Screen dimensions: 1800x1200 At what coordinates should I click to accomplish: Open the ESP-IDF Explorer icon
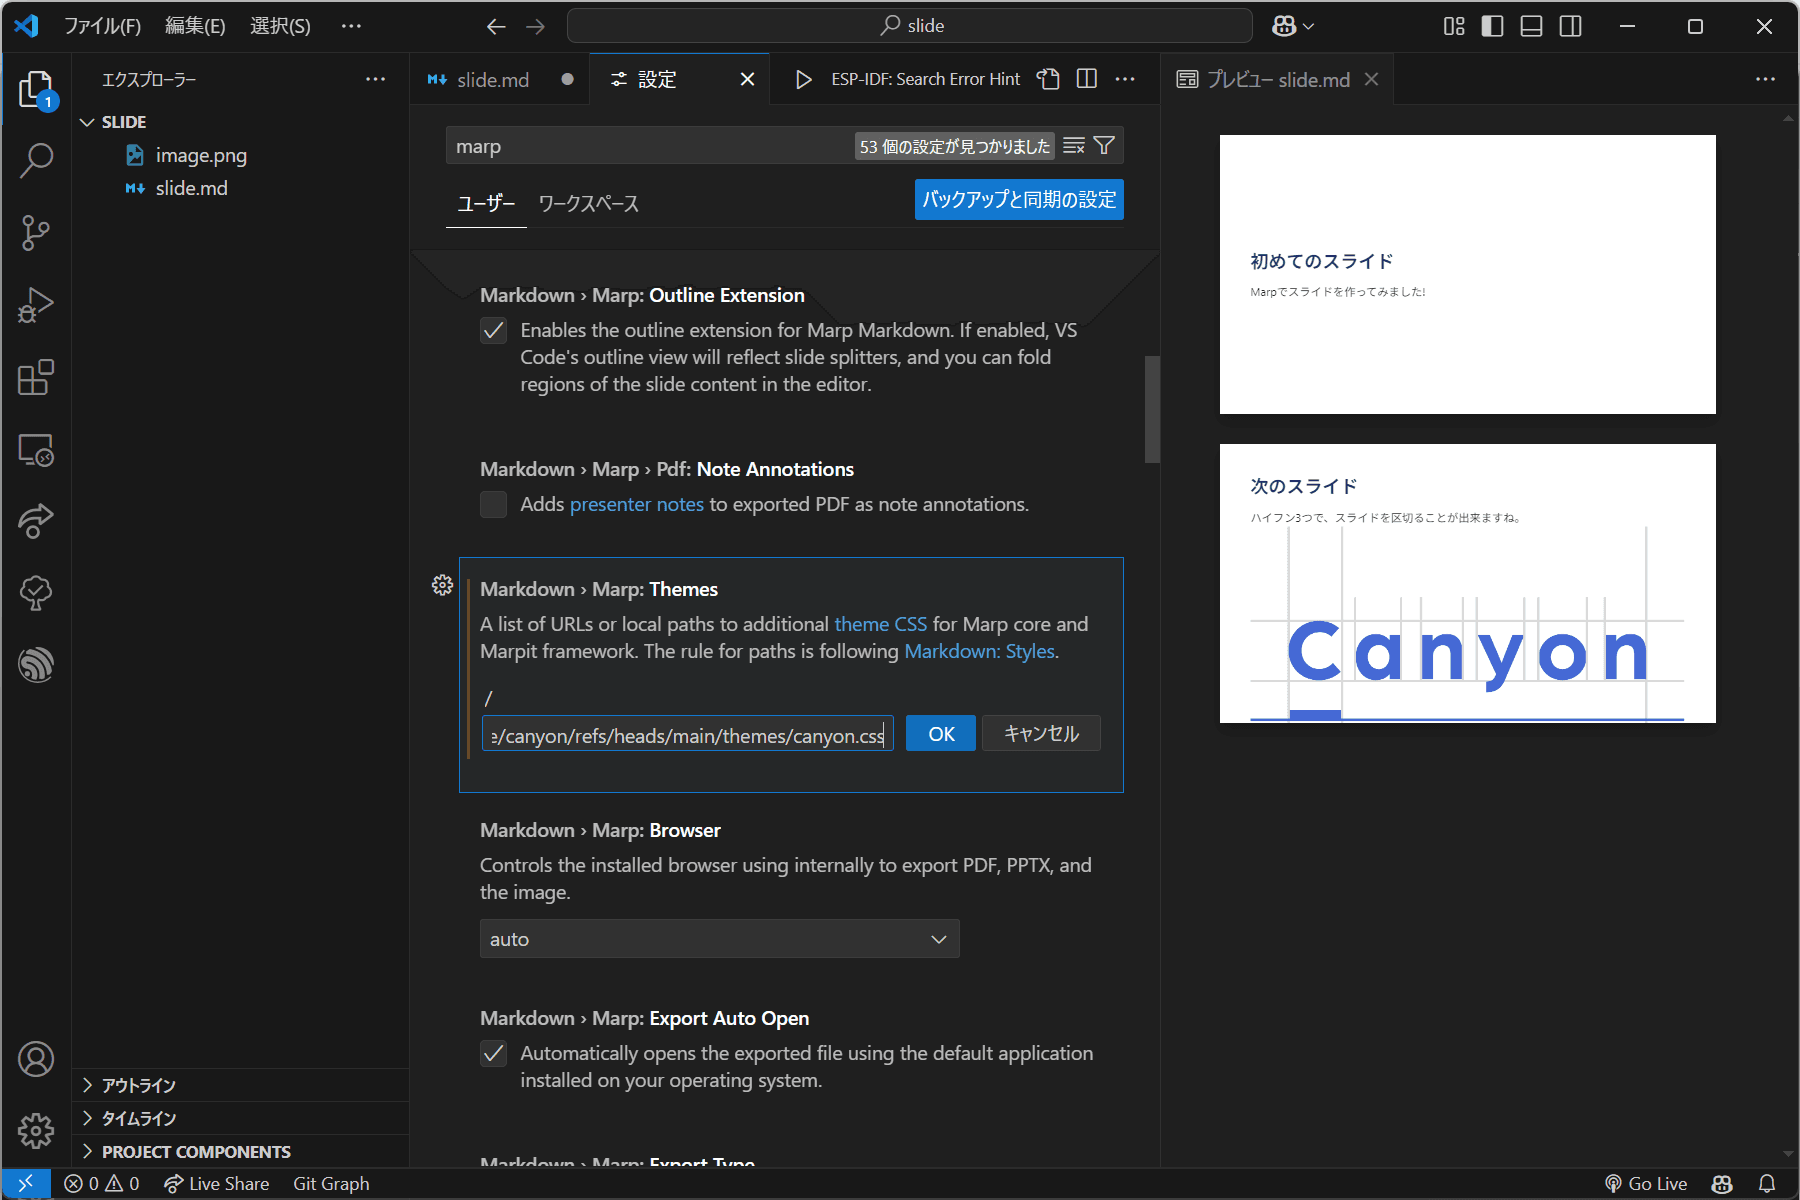(36, 665)
